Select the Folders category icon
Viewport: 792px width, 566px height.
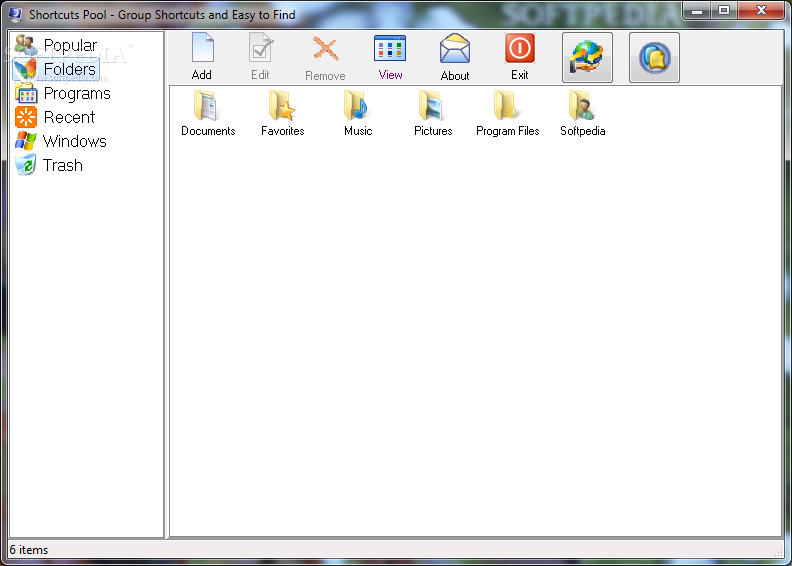pyautogui.click(x=25, y=69)
